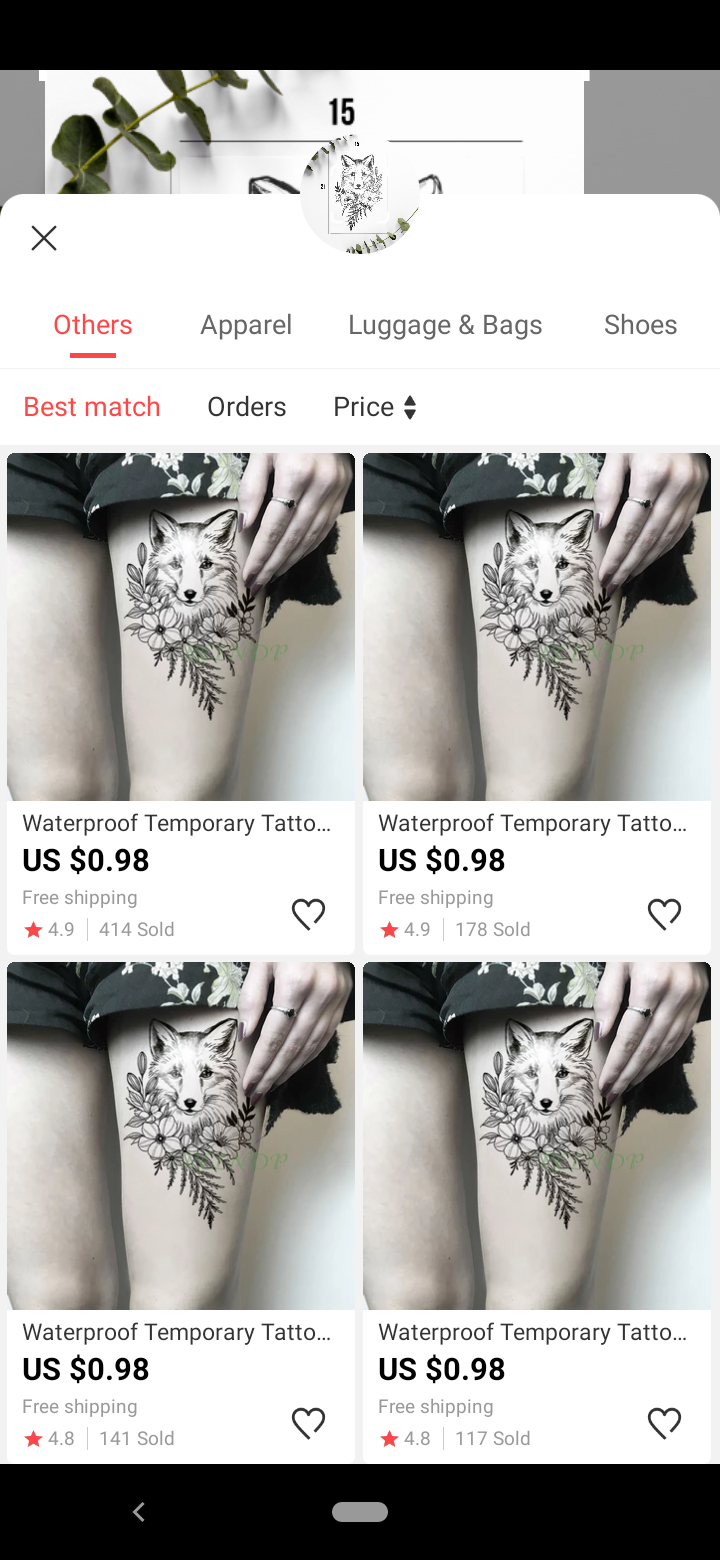720x1560 pixels.
Task: Like the product showing 117 Sold
Action: (x=664, y=1423)
